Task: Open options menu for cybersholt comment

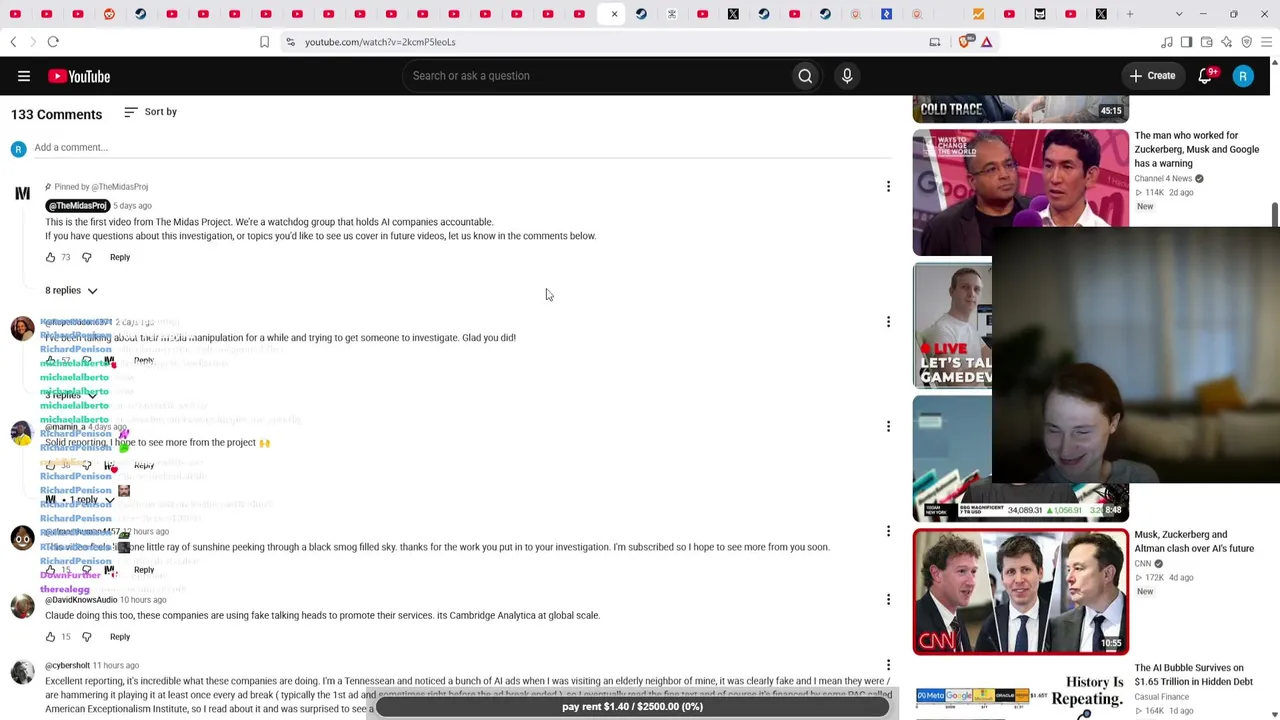Action: click(x=888, y=665)
